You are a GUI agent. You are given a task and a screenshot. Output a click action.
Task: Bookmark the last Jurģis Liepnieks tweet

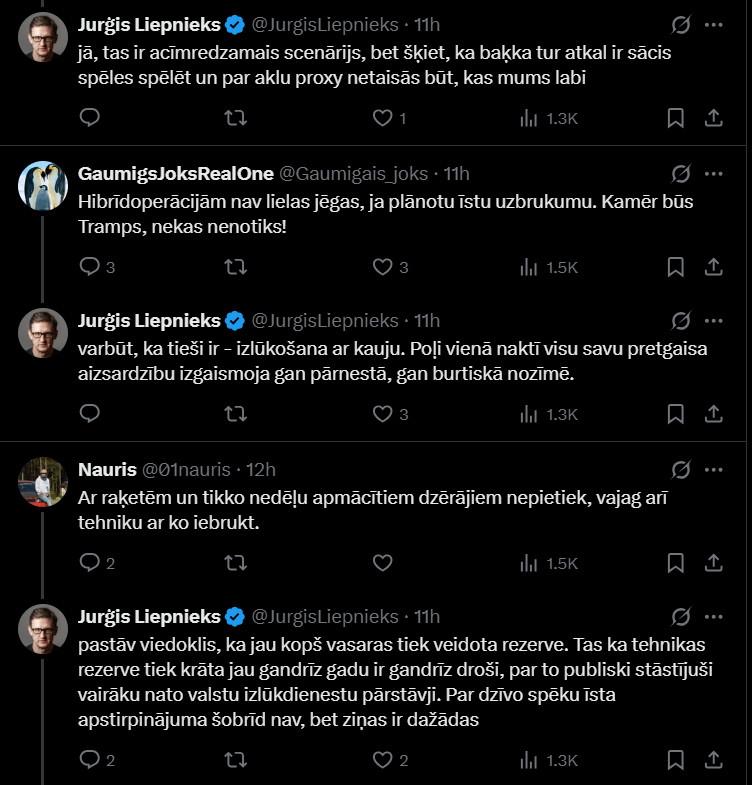(x=676, y=760)
